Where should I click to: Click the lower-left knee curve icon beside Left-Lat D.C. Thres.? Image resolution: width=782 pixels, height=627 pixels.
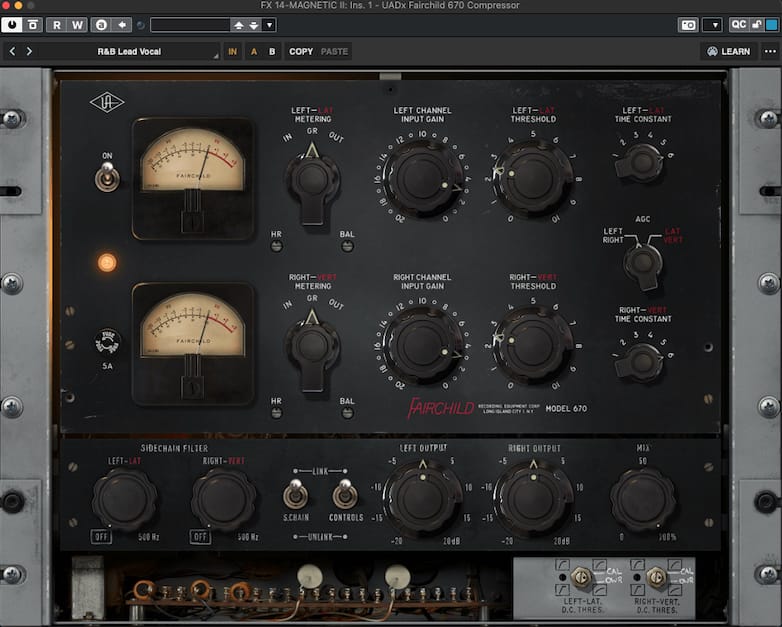[562, 590]
